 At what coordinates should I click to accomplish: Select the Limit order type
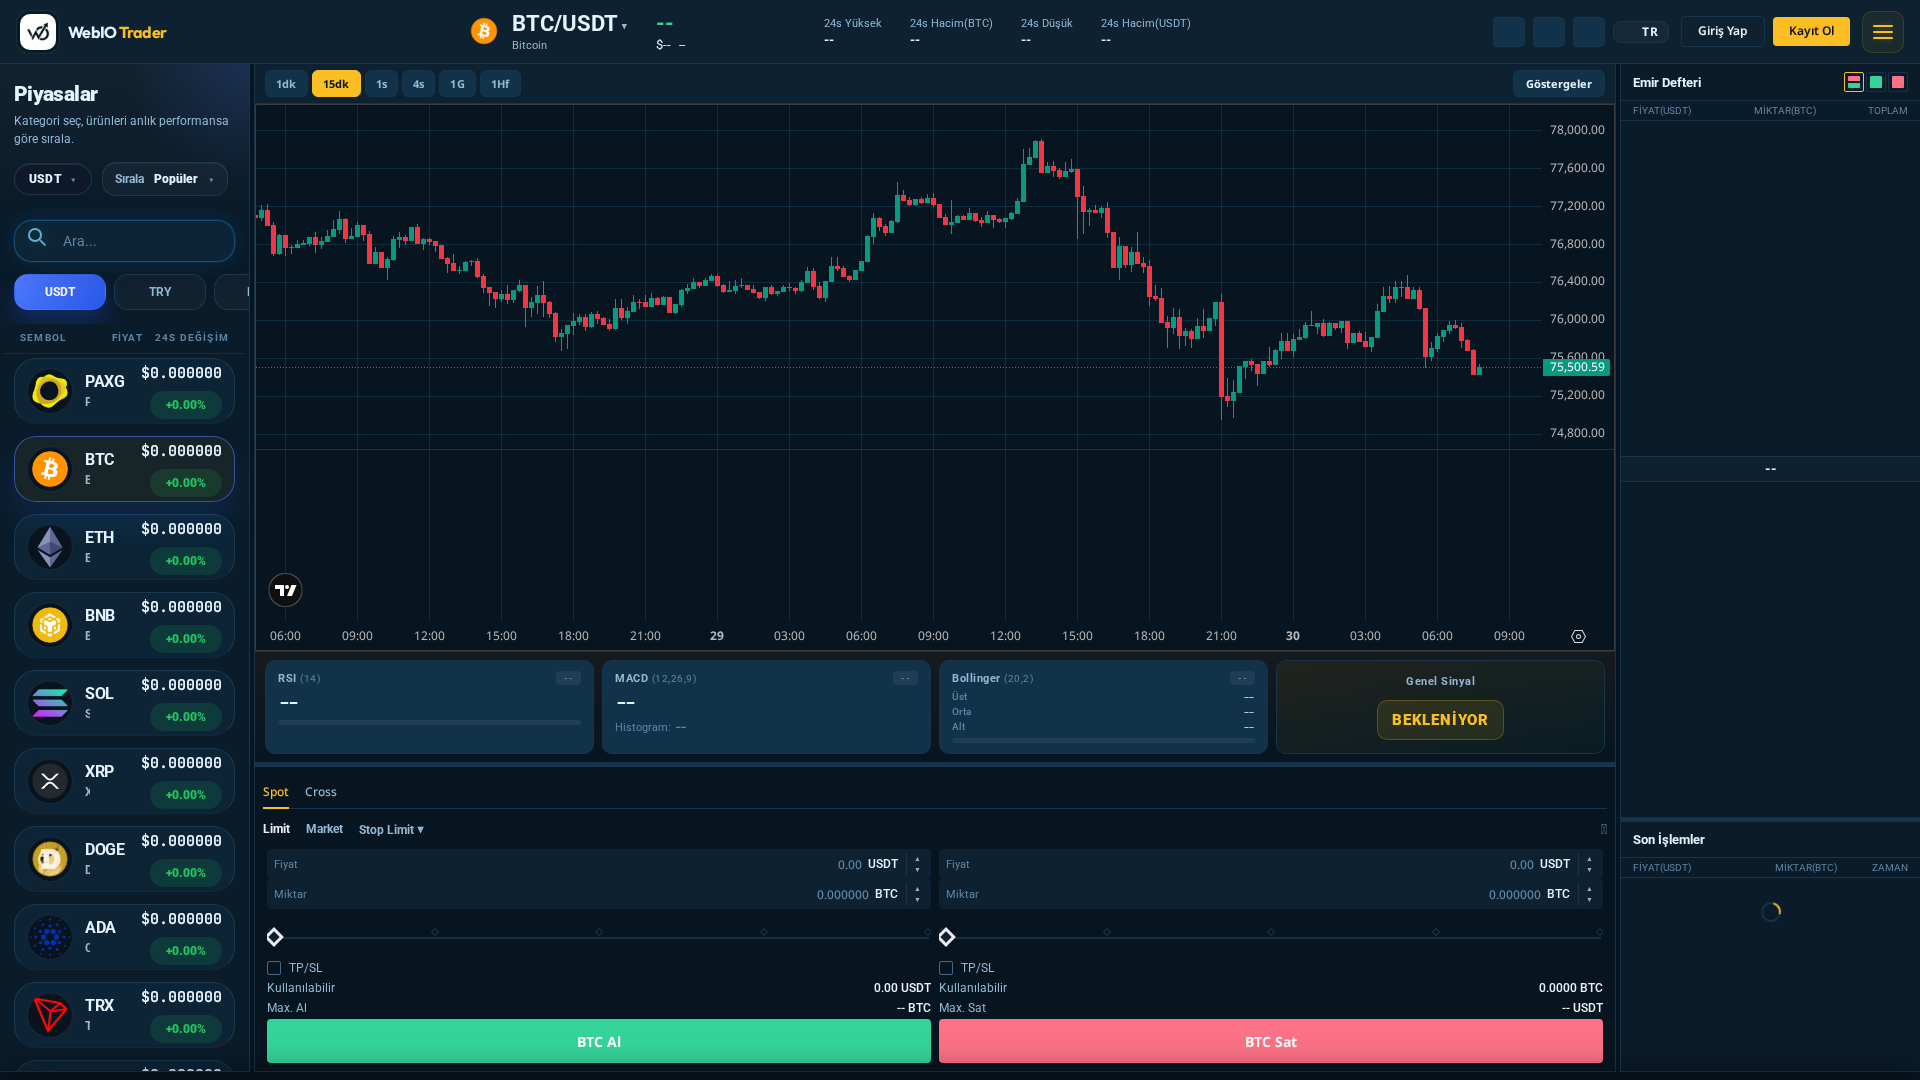(276, 829)
